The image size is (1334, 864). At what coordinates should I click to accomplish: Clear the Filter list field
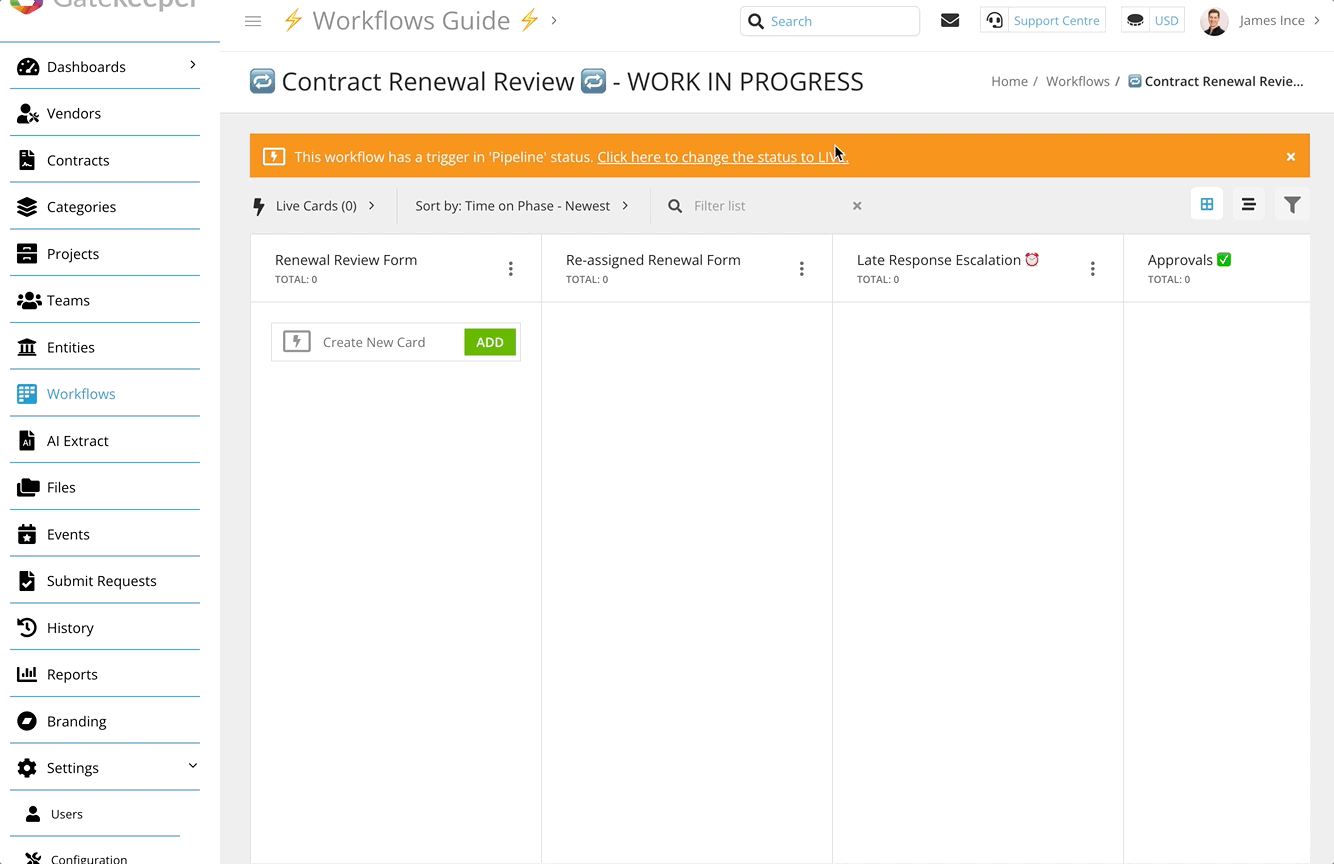coord(857,206)
